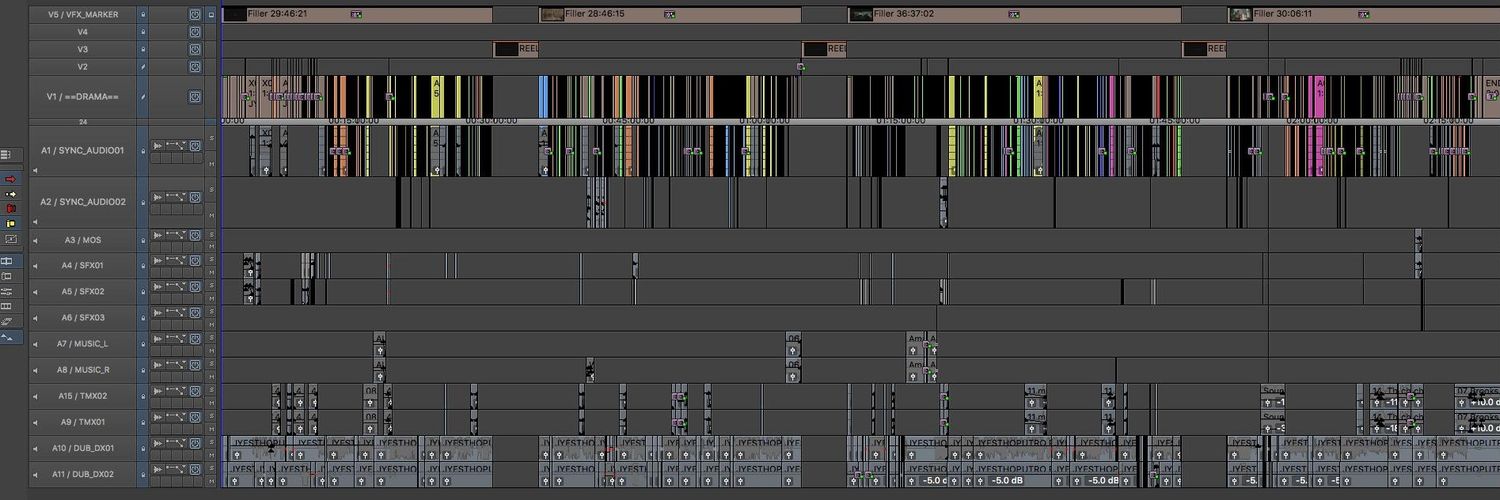1500x500 pixels.
Task: Click the bottom highlighted icon in left toolbar
Action: point(7,337)
